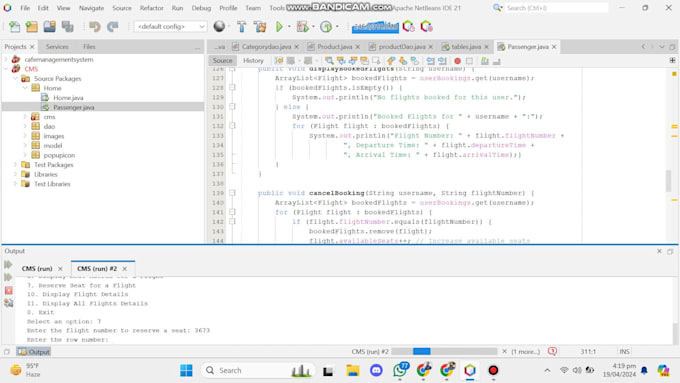The image size is (680, 383).
Task: Click the red Start Macro Recording icon
Action: 458,61
